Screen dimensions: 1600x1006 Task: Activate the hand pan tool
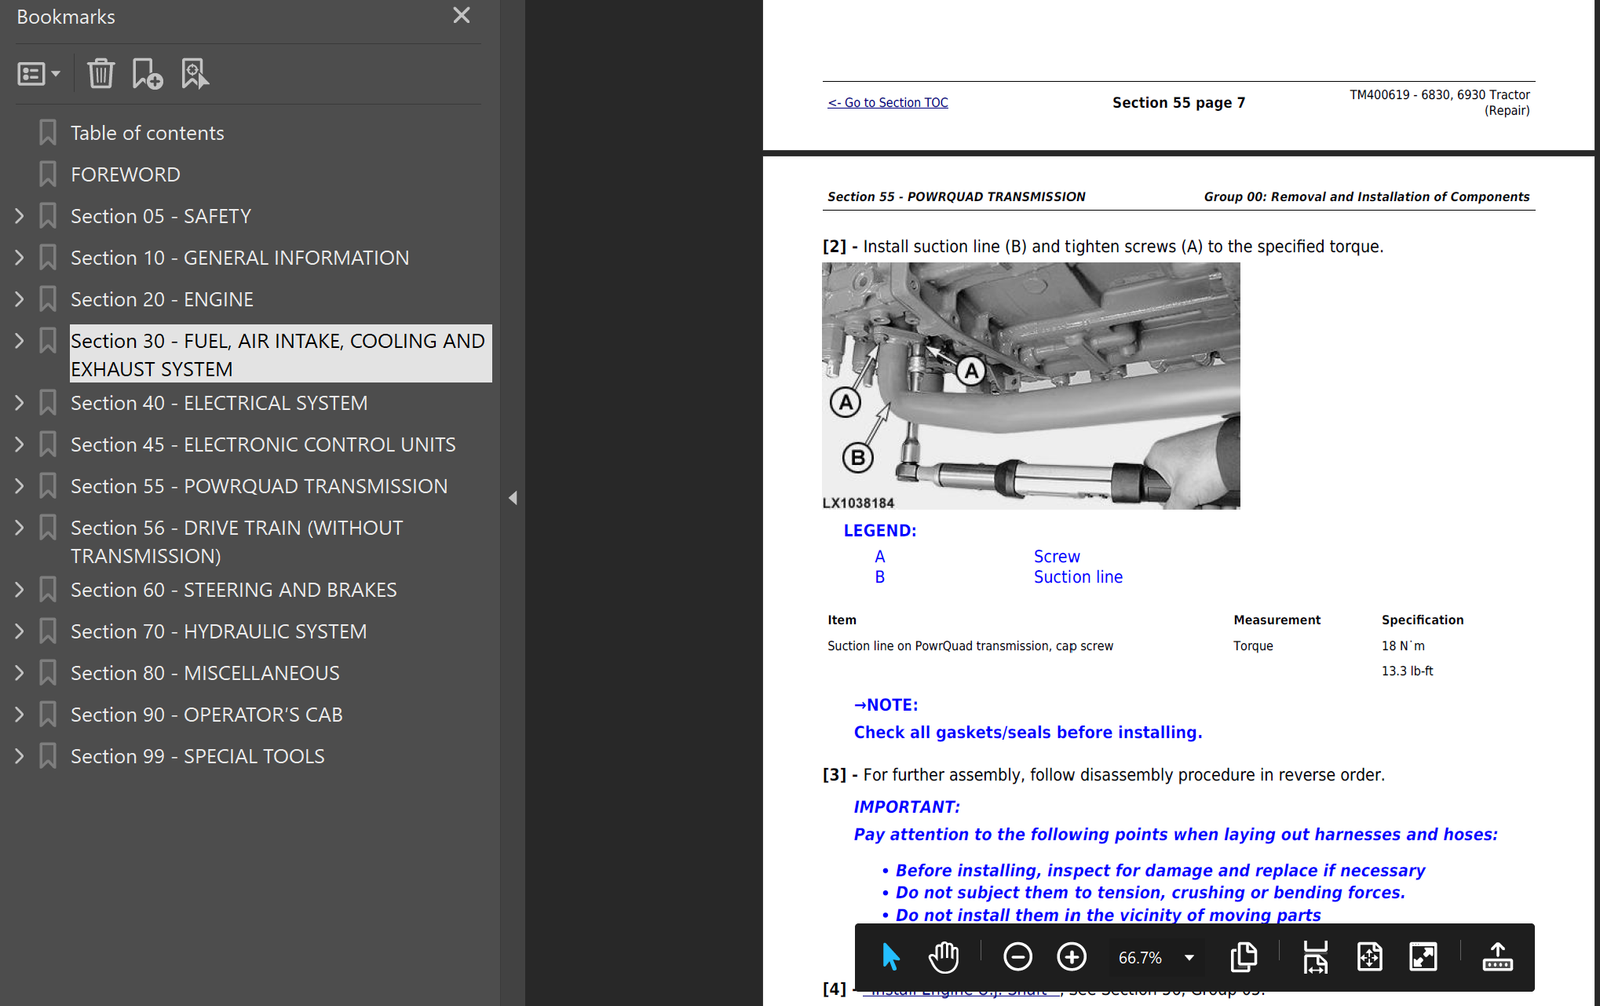[x=943, y=958]
